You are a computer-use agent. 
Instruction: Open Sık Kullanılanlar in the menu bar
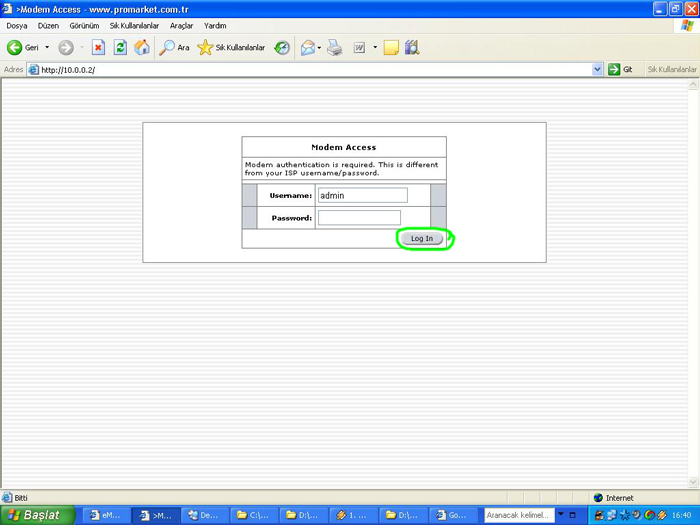click(134, 26)
